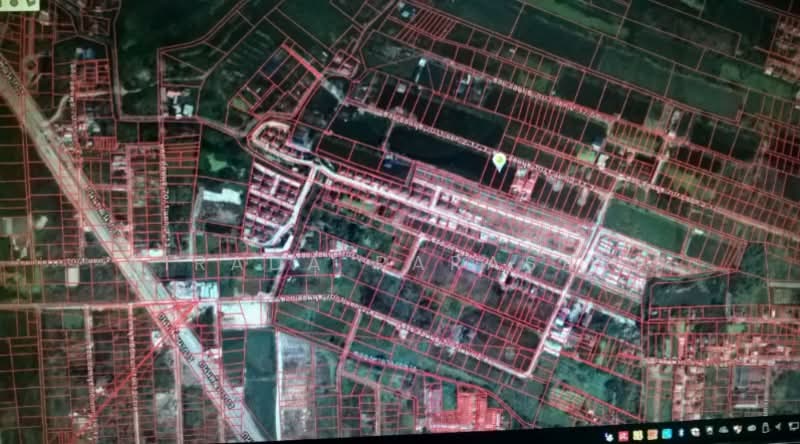This screenshot has height=444, width=800.
Task: Open the notification center icon at the tray end
Action: [794, 426]
